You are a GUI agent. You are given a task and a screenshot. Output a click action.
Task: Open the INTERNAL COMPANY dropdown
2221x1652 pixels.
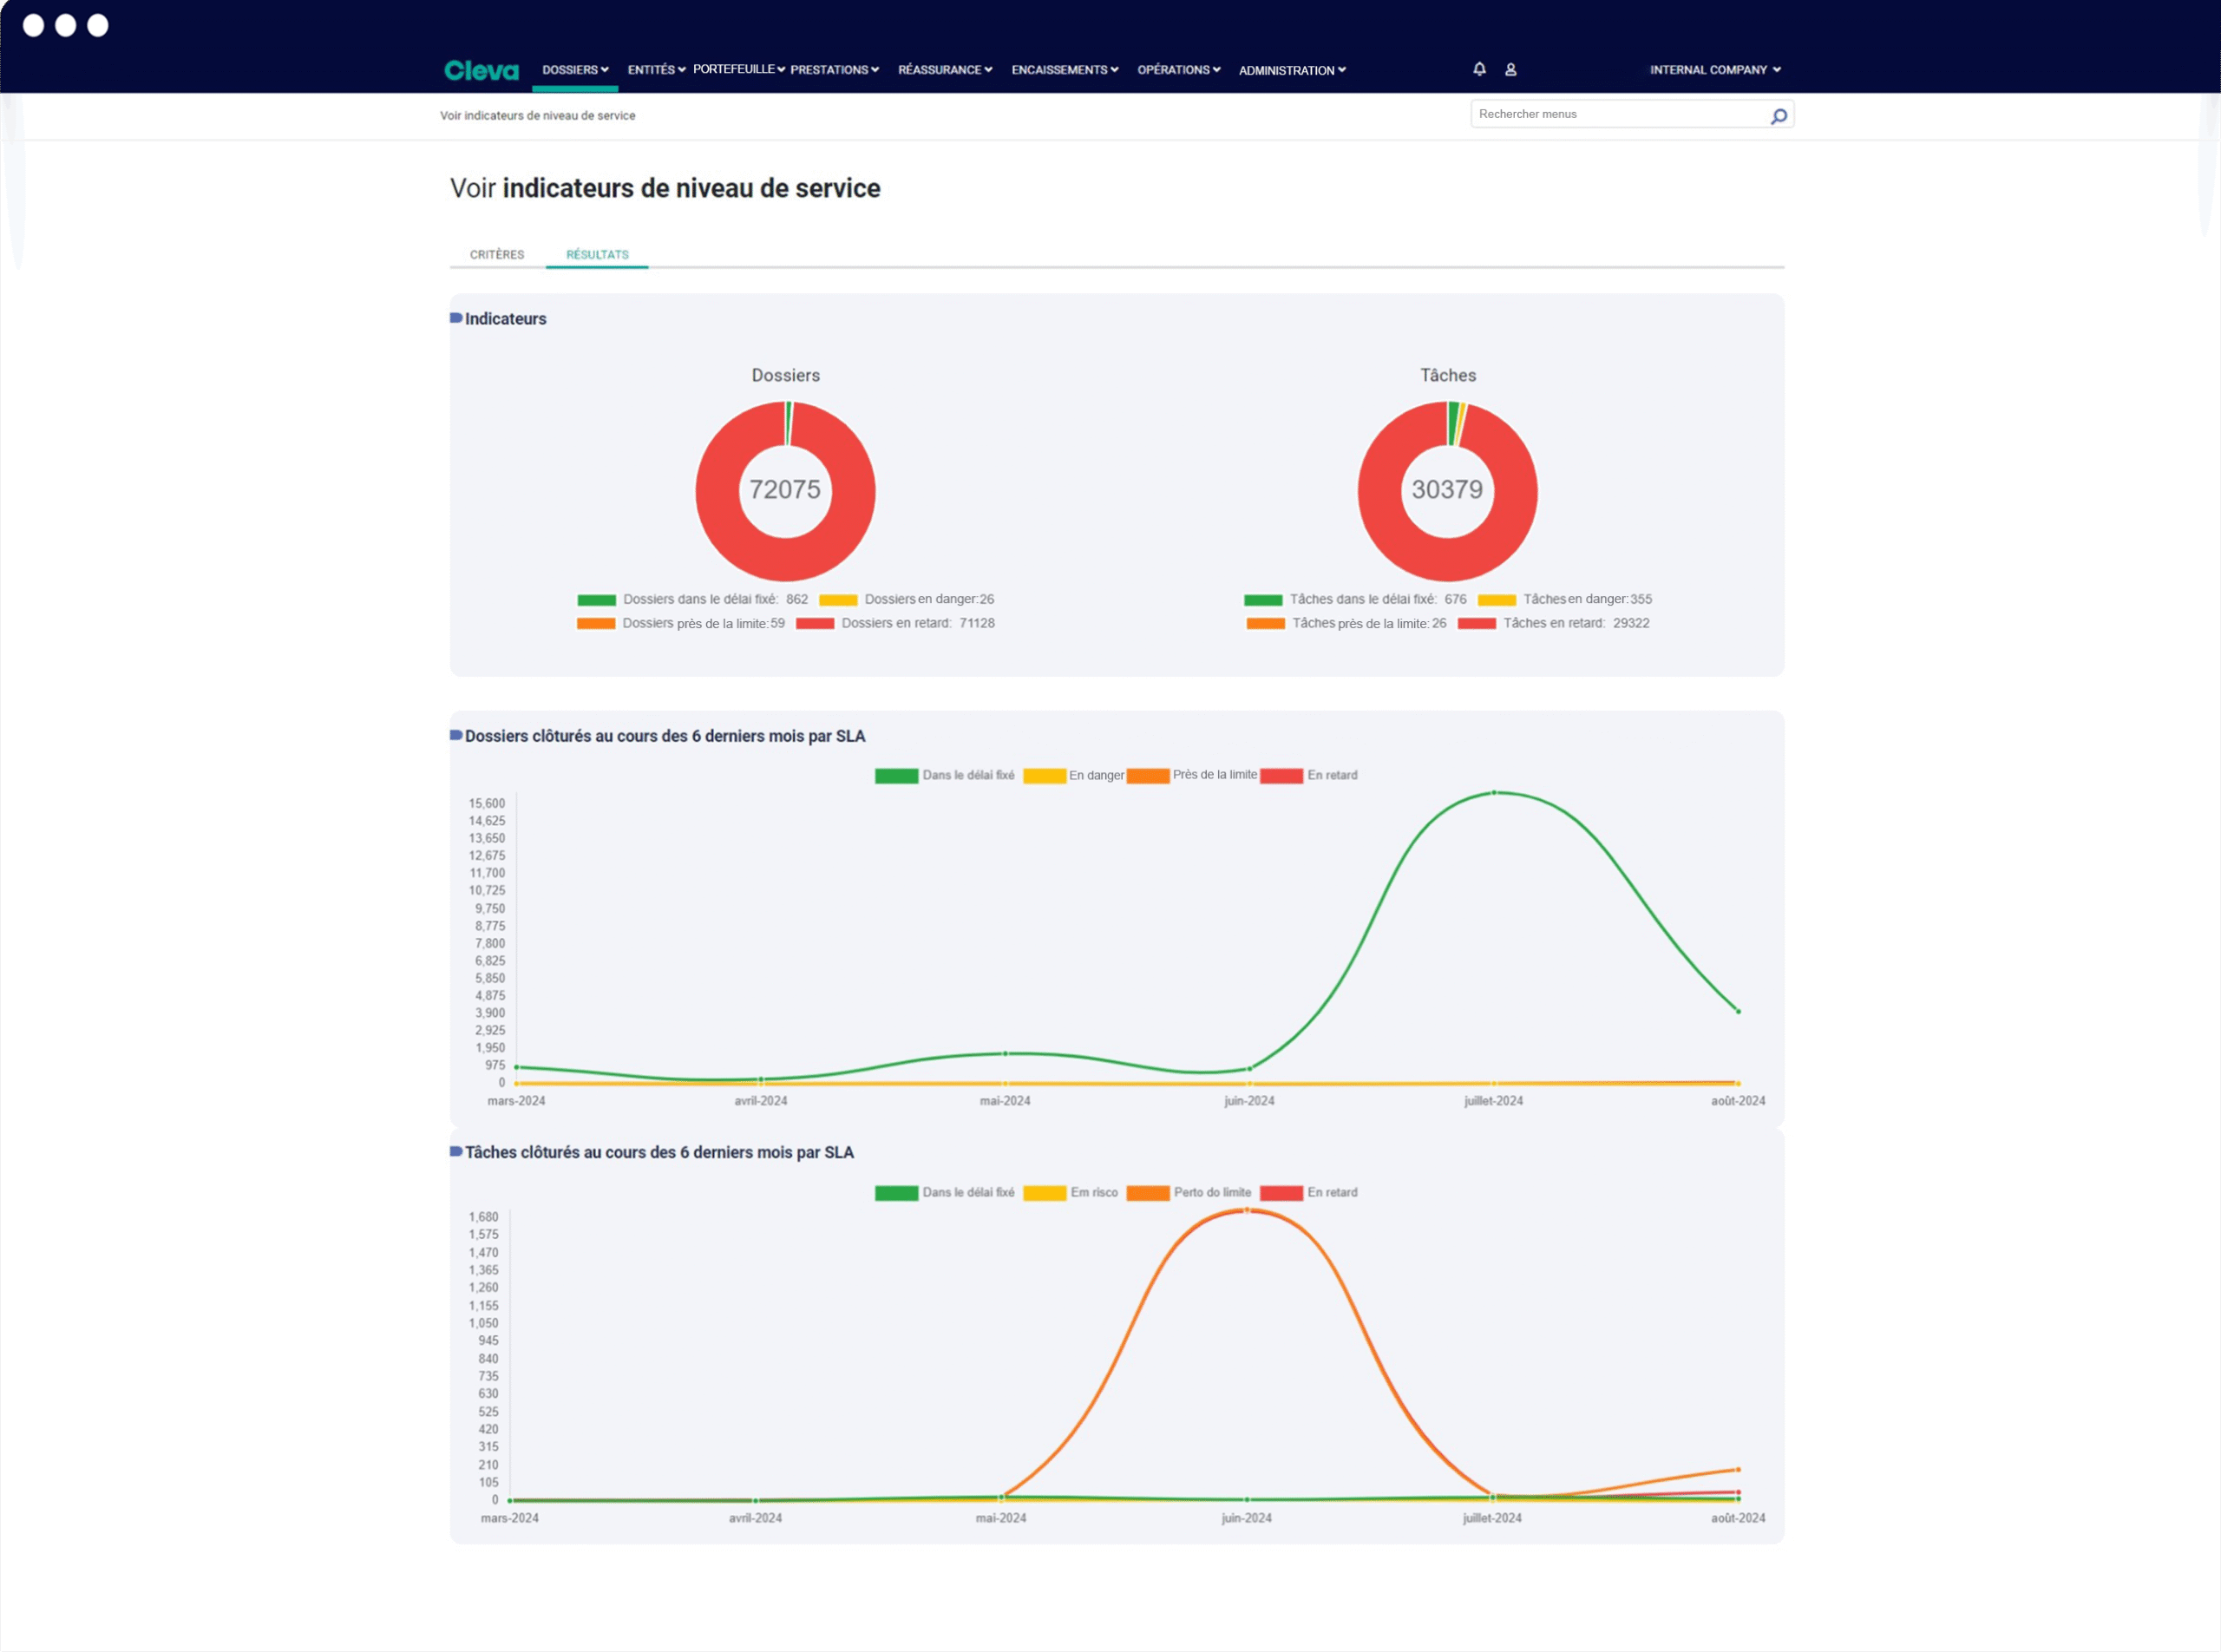(x=1715, y=70)
